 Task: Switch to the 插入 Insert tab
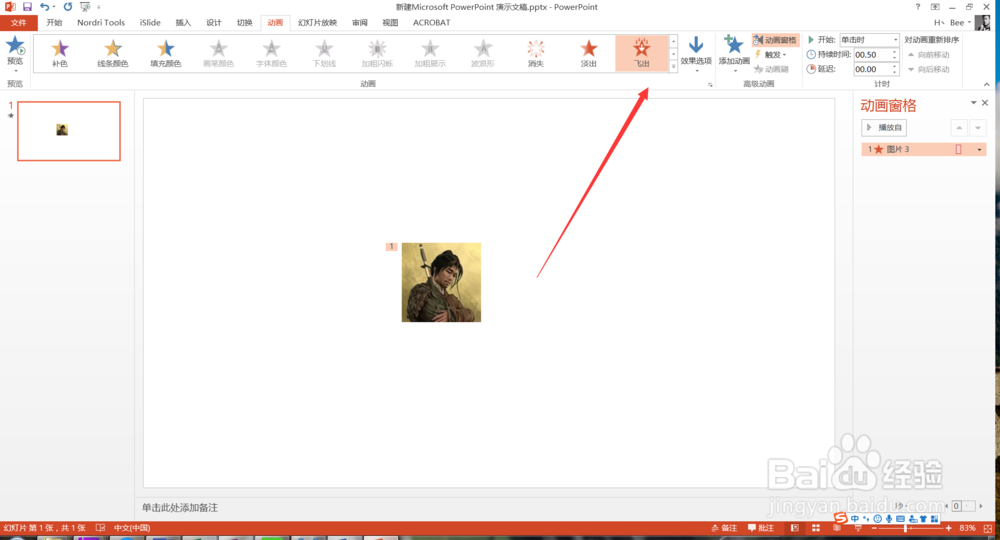183,22
